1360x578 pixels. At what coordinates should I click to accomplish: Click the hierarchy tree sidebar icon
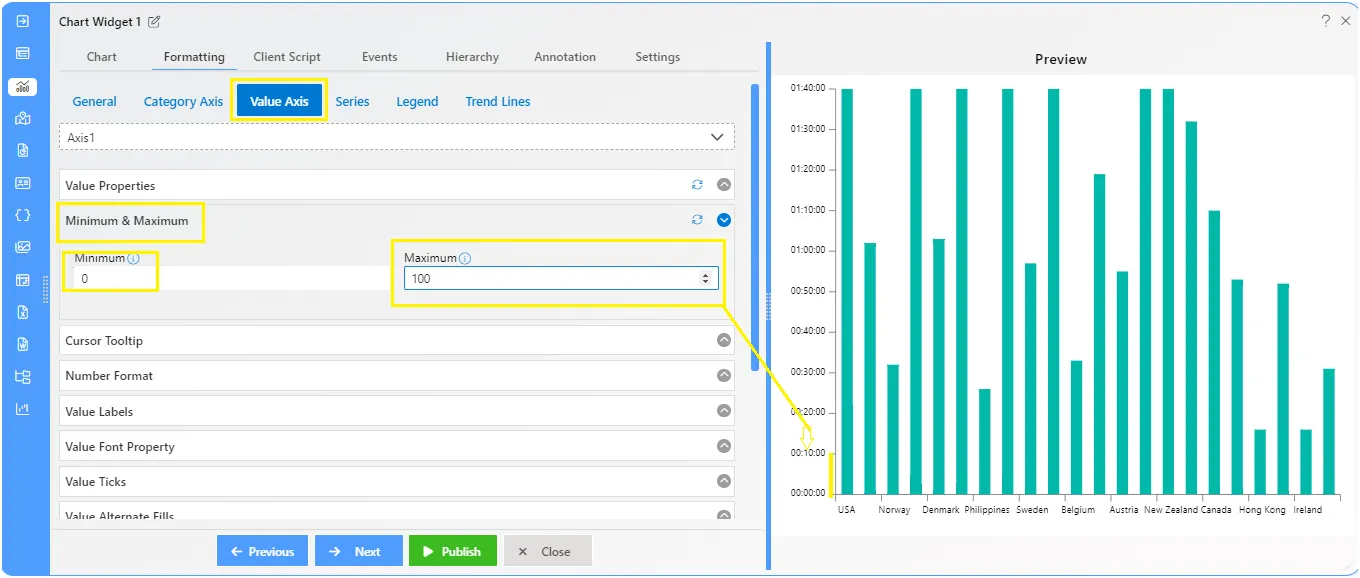pyautogui.click(x=23, y=377)
